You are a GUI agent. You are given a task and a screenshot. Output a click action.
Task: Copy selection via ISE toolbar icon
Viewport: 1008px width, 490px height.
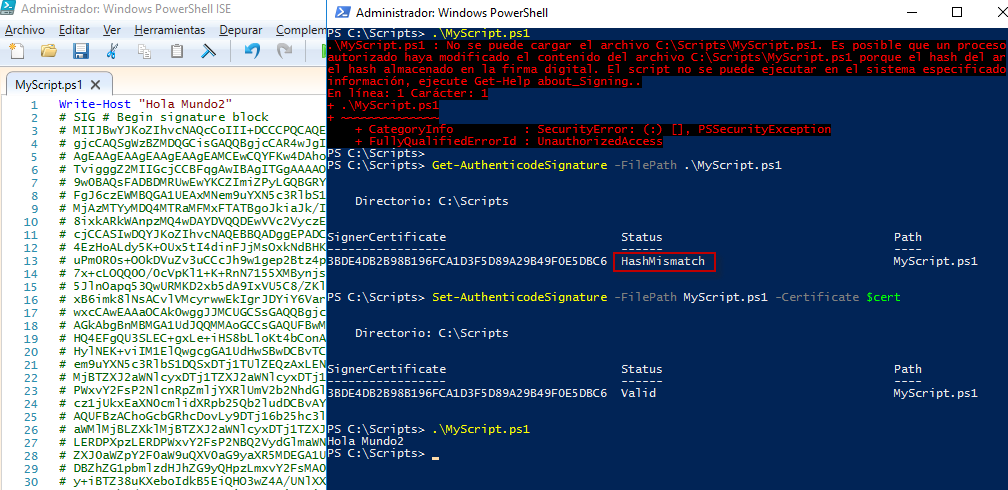pyautogui.click(x=145, y=51)
